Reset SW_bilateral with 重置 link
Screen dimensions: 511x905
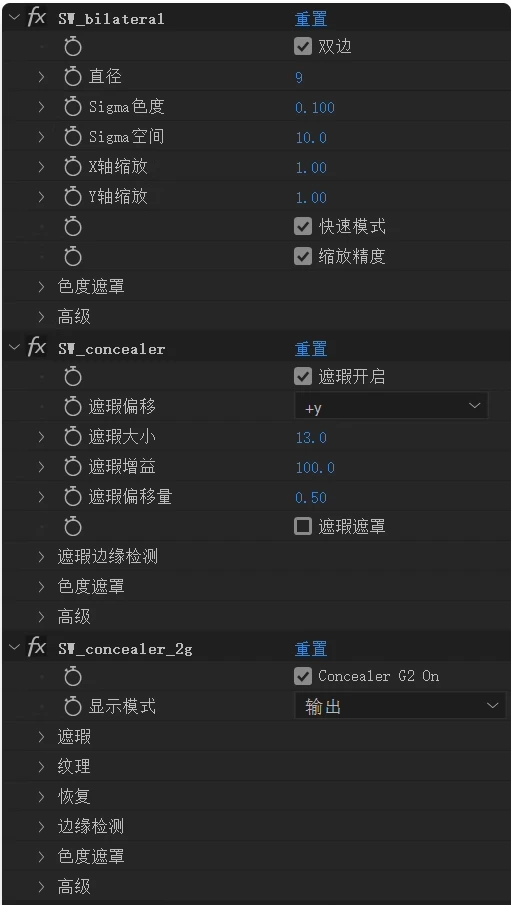(311, 19)
